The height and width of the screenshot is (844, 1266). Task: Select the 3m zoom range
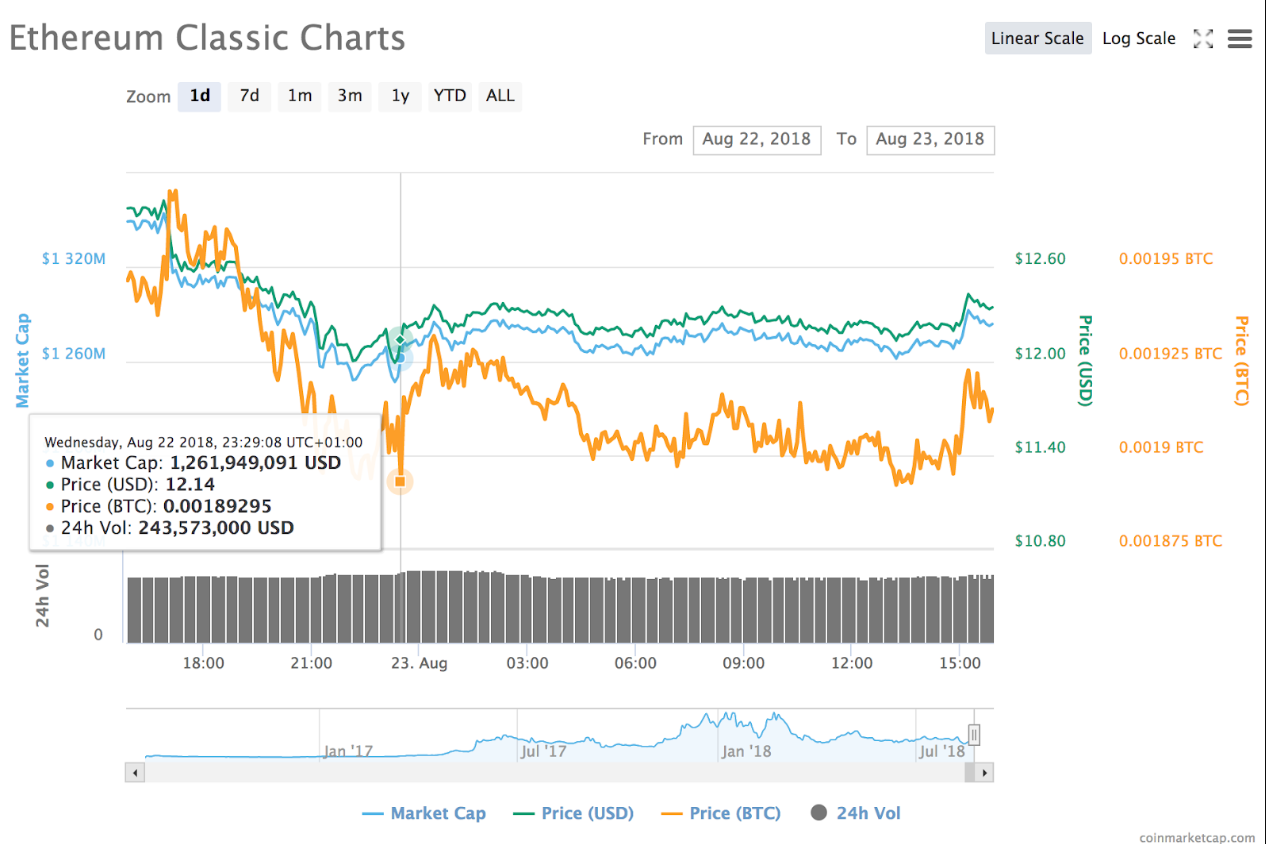pyautogui.click(x=350, y=96)
